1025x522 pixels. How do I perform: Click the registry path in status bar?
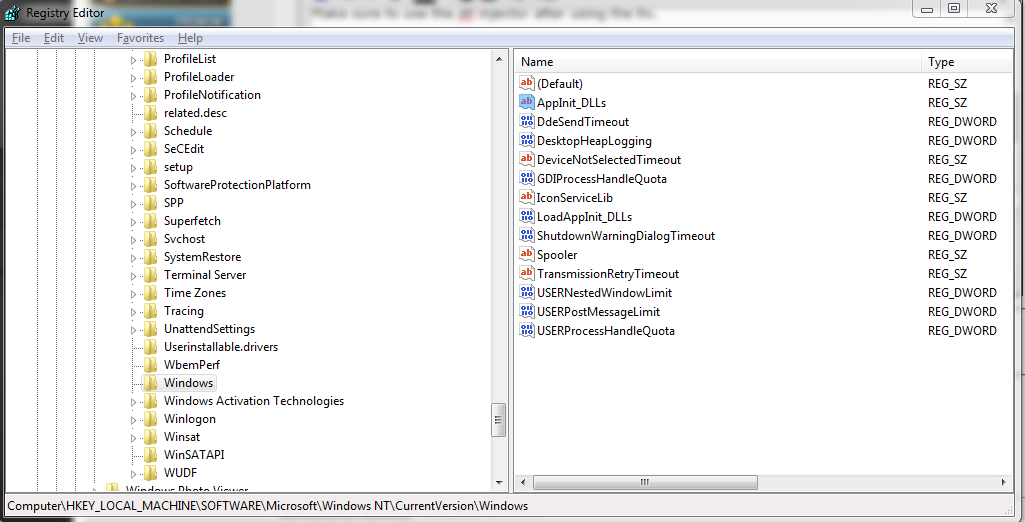pos(267,506)
